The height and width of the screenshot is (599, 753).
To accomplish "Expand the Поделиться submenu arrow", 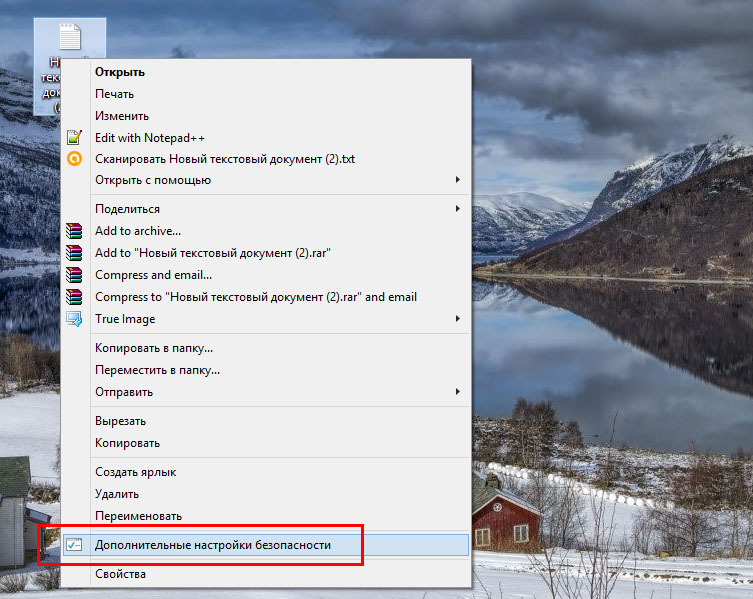I will coord(458,208).
